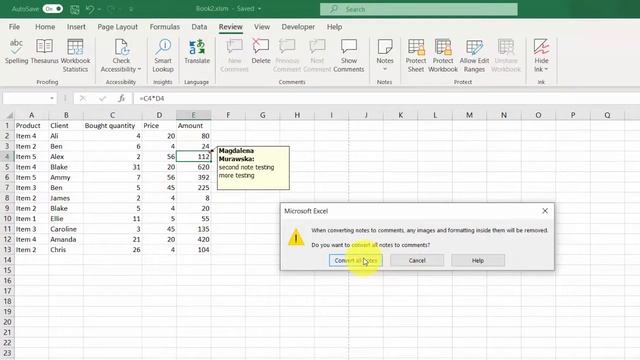The height and width of the screenshot is (360, 640).
Task: Select the cell containing 'Amanda'
Action: click(66, 239)
